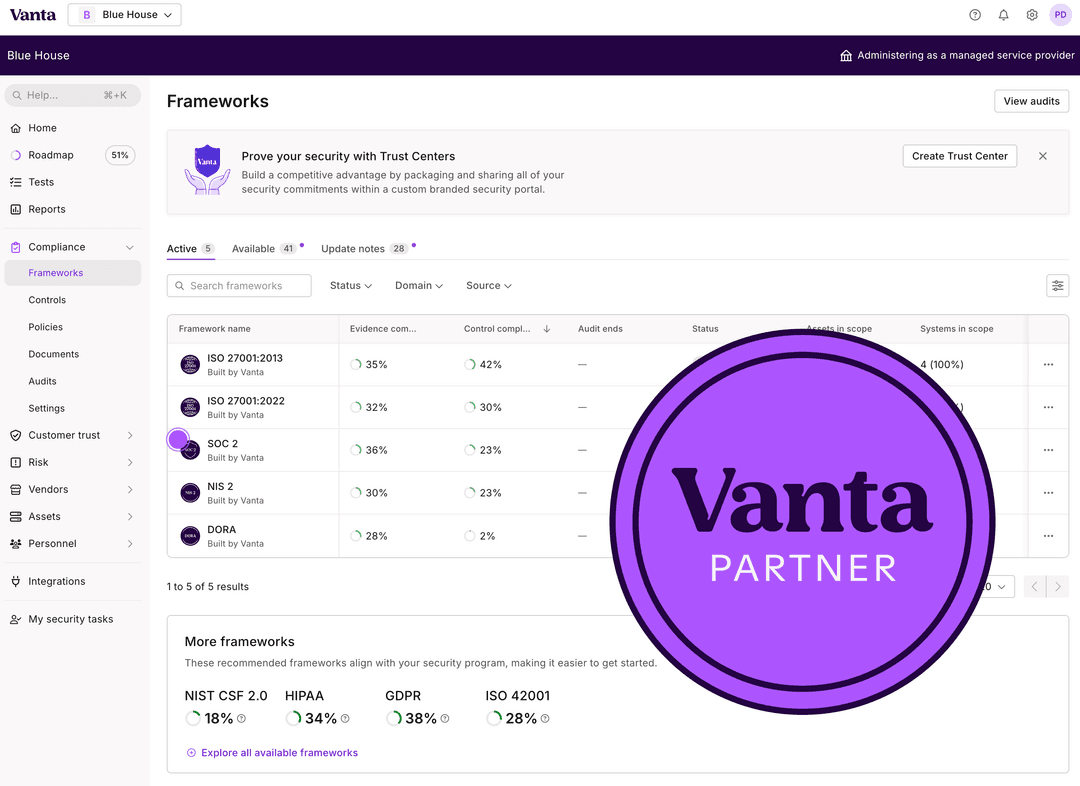Screen dimensions: 1080x786
Task: Select Controls in Compliance menu
Action: (x=47, y=300)
